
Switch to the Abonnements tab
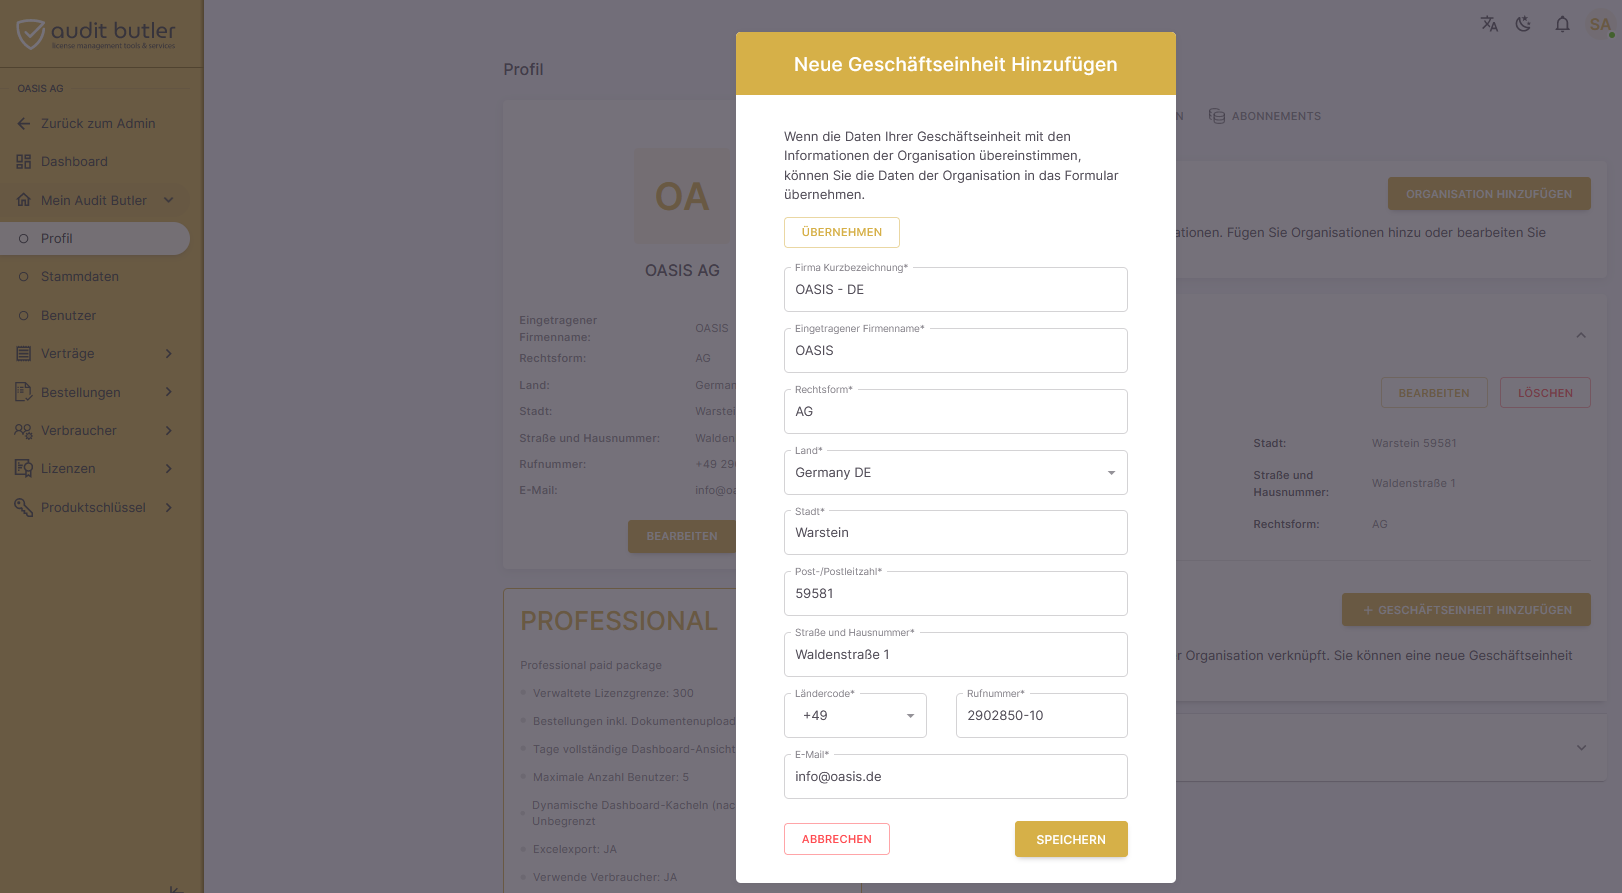(x=1265, y=116)
